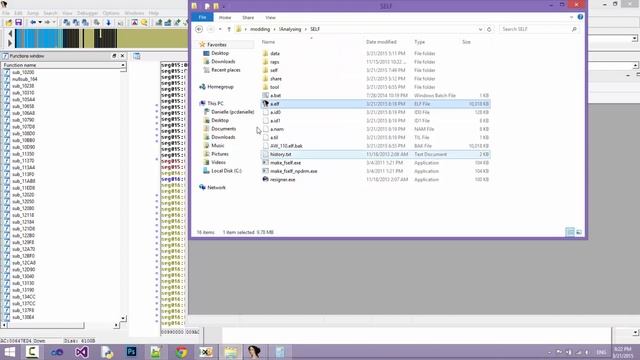
Task: Open File menu in IDA
Action: (6, 13)
